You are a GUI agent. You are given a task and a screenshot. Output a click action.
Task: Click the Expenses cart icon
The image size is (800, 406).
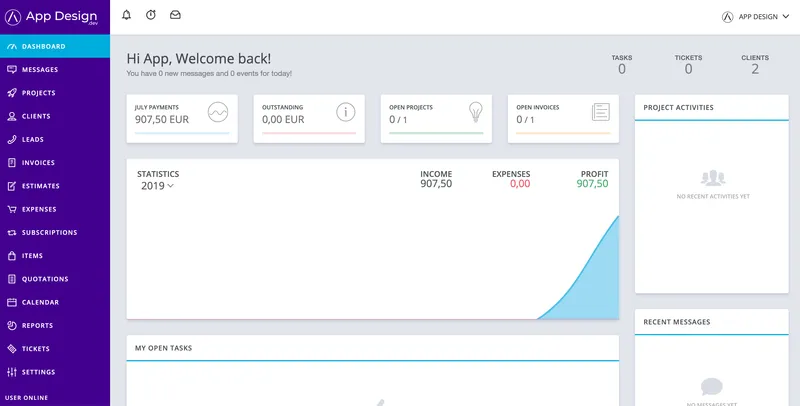click(x=12, y=209)
